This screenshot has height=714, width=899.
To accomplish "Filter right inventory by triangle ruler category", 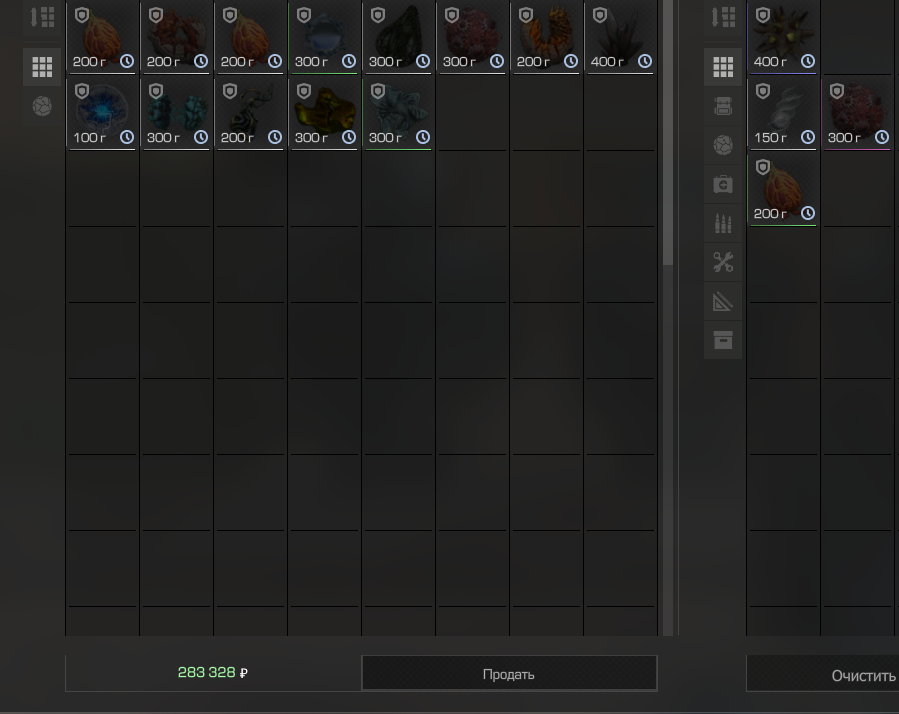I will pos(723,301).
